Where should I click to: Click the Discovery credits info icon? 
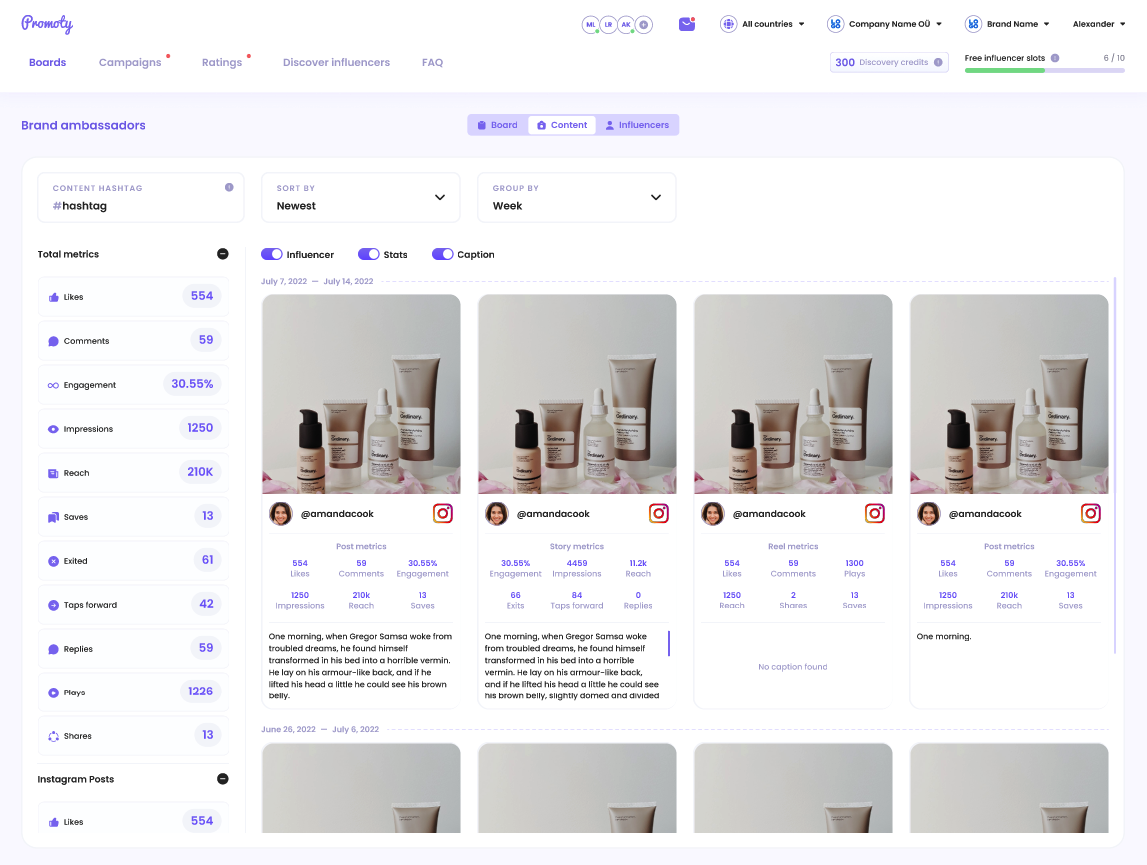(x=938, y=62)
